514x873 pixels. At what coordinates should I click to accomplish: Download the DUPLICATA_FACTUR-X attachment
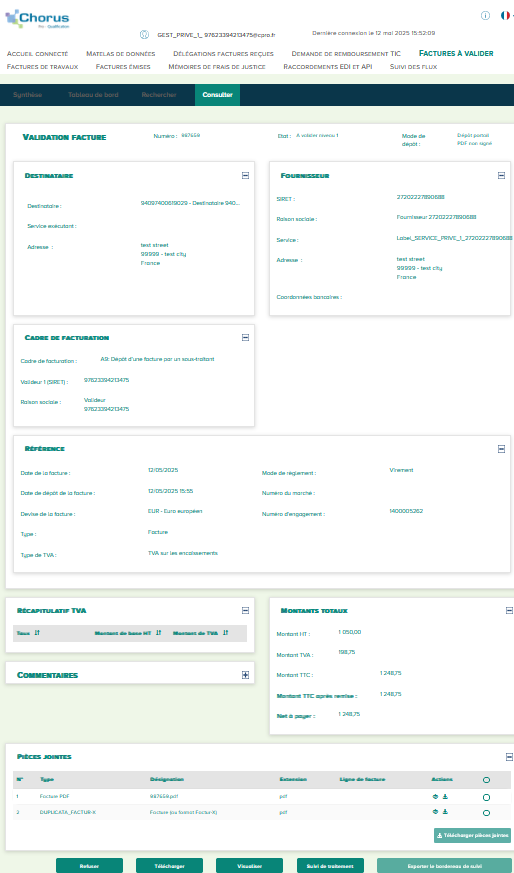(x=445, y=812)
